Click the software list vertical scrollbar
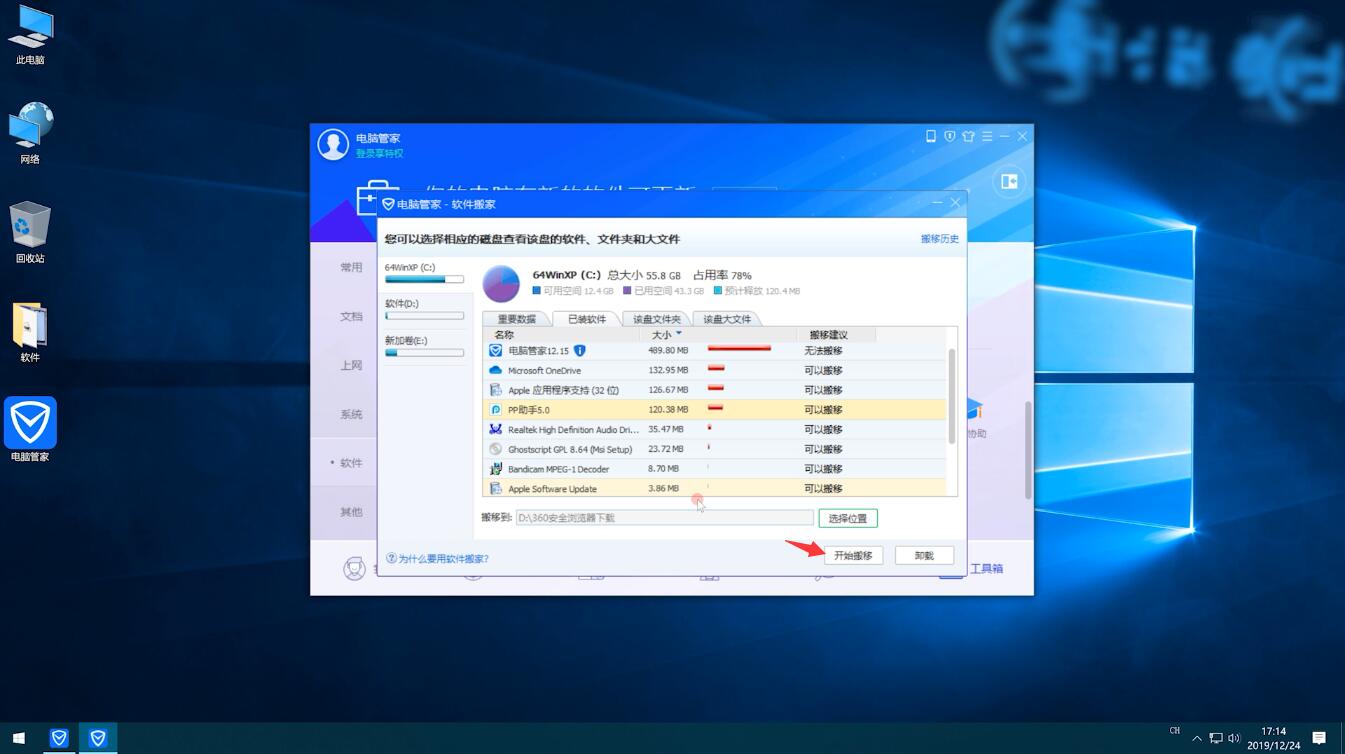The image size is (1345, 754). click(x=951, y=396)
